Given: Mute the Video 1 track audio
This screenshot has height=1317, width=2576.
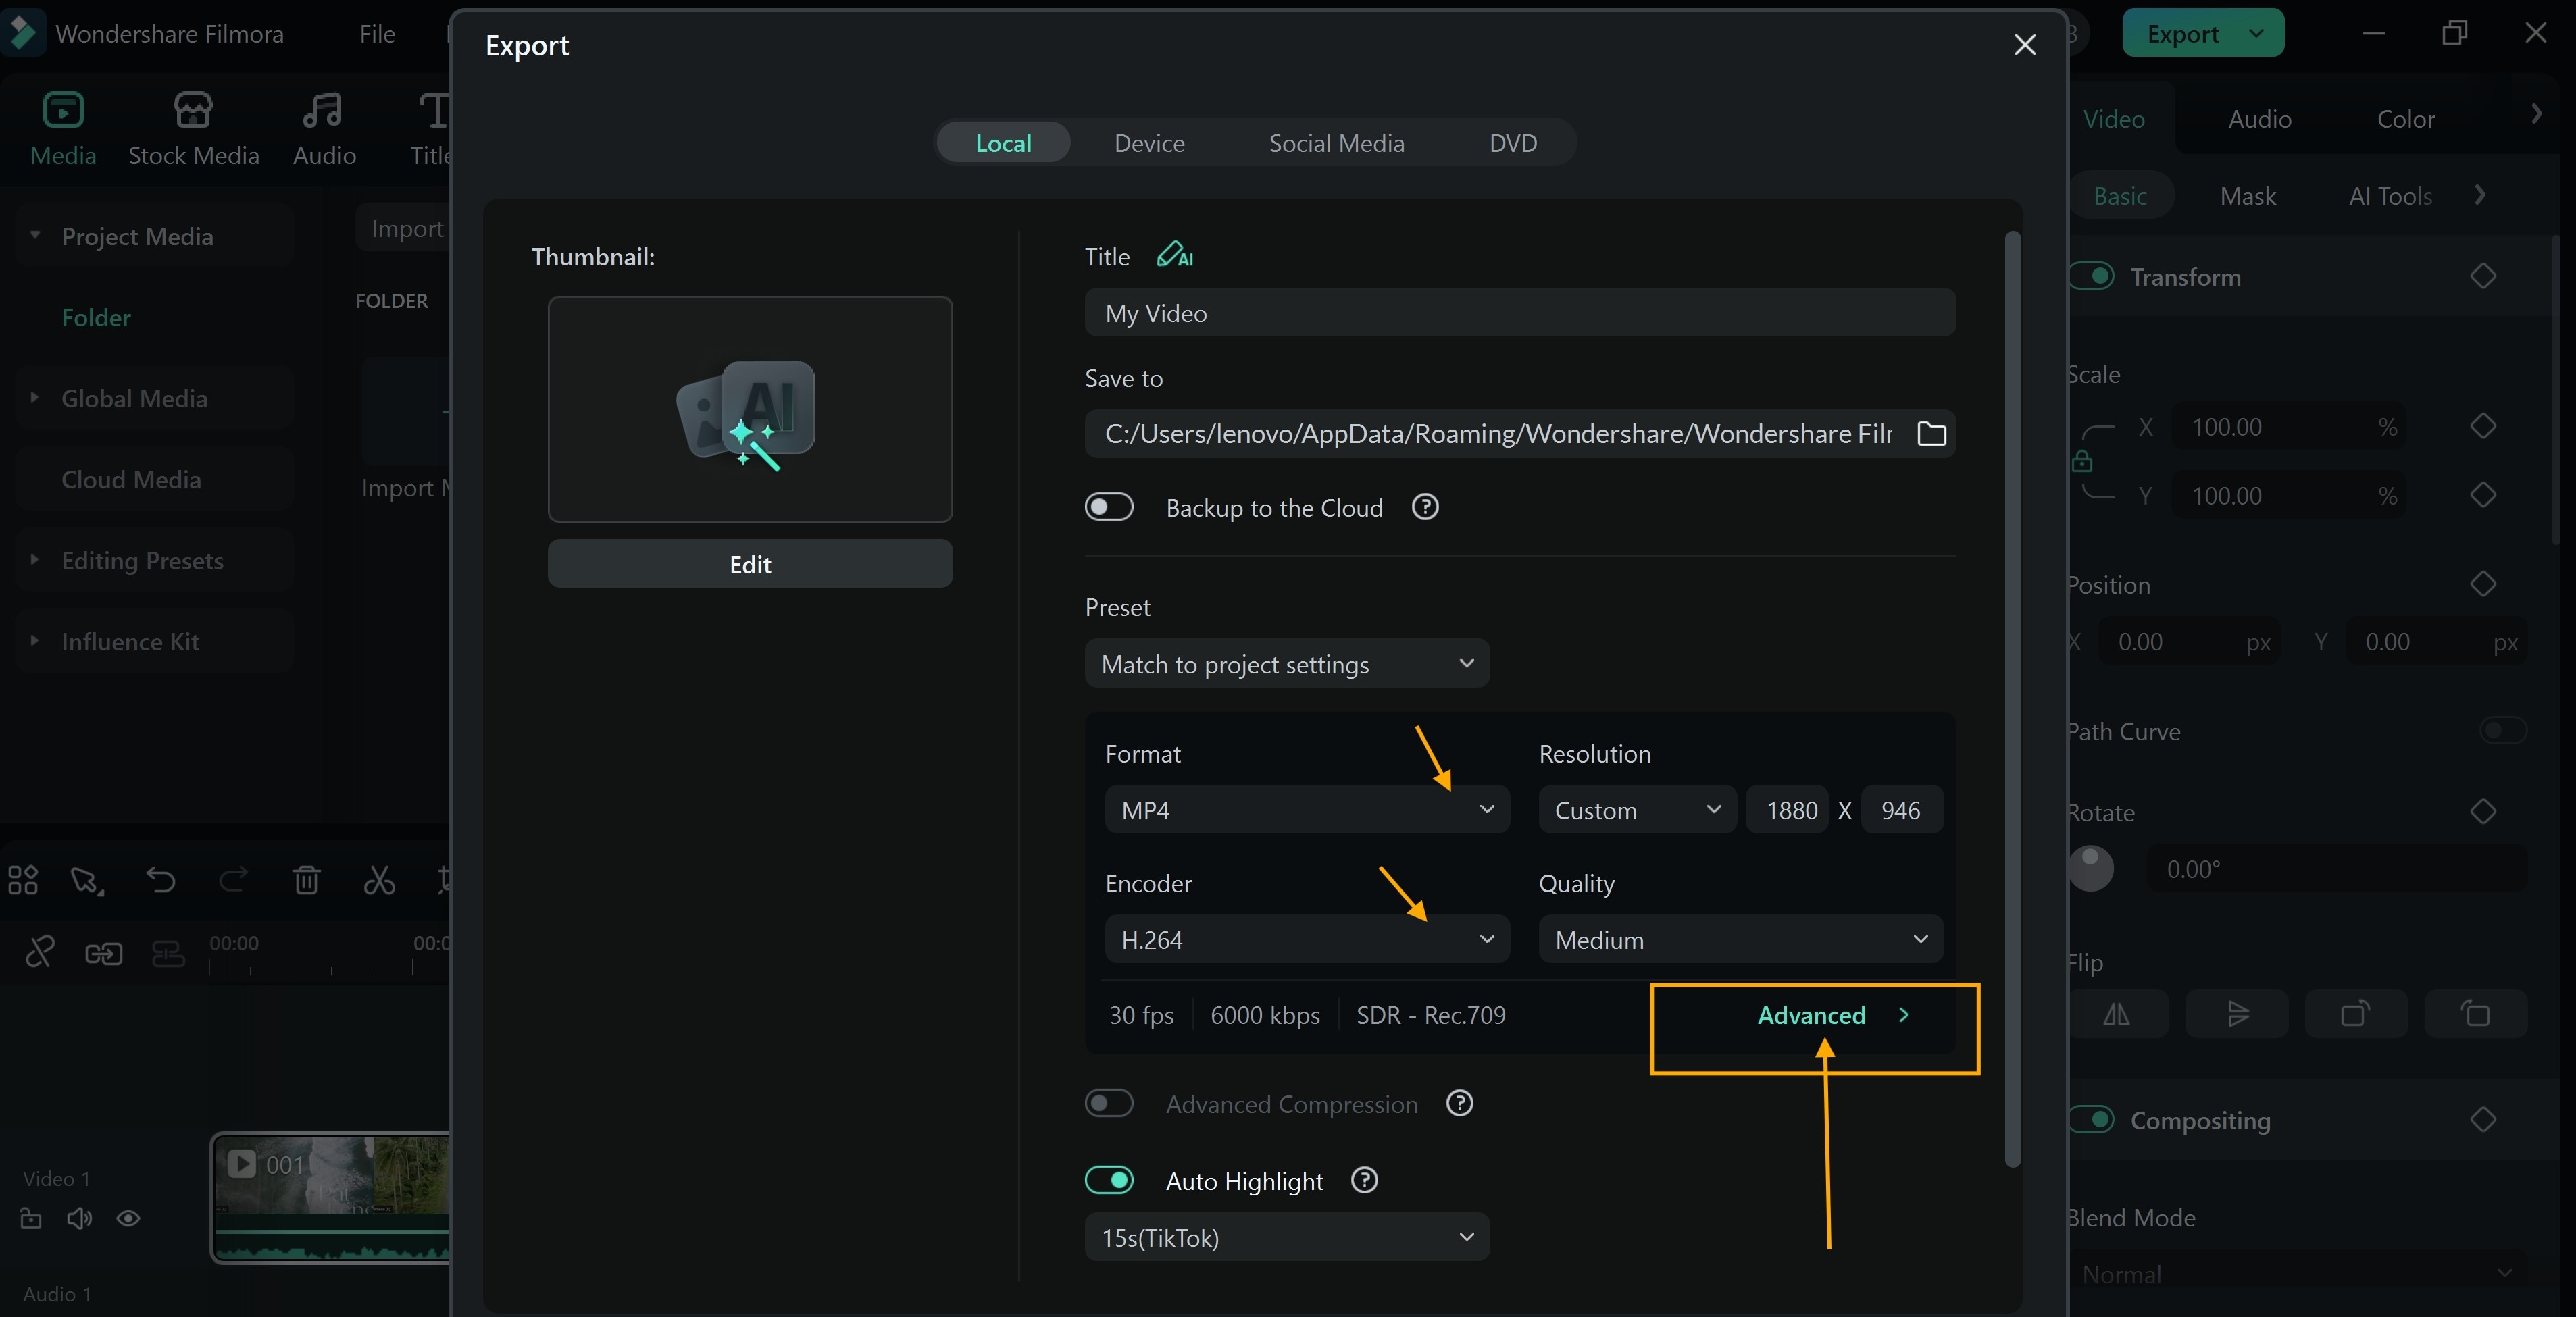Looking at the screenshot, I should (79, 1218).
